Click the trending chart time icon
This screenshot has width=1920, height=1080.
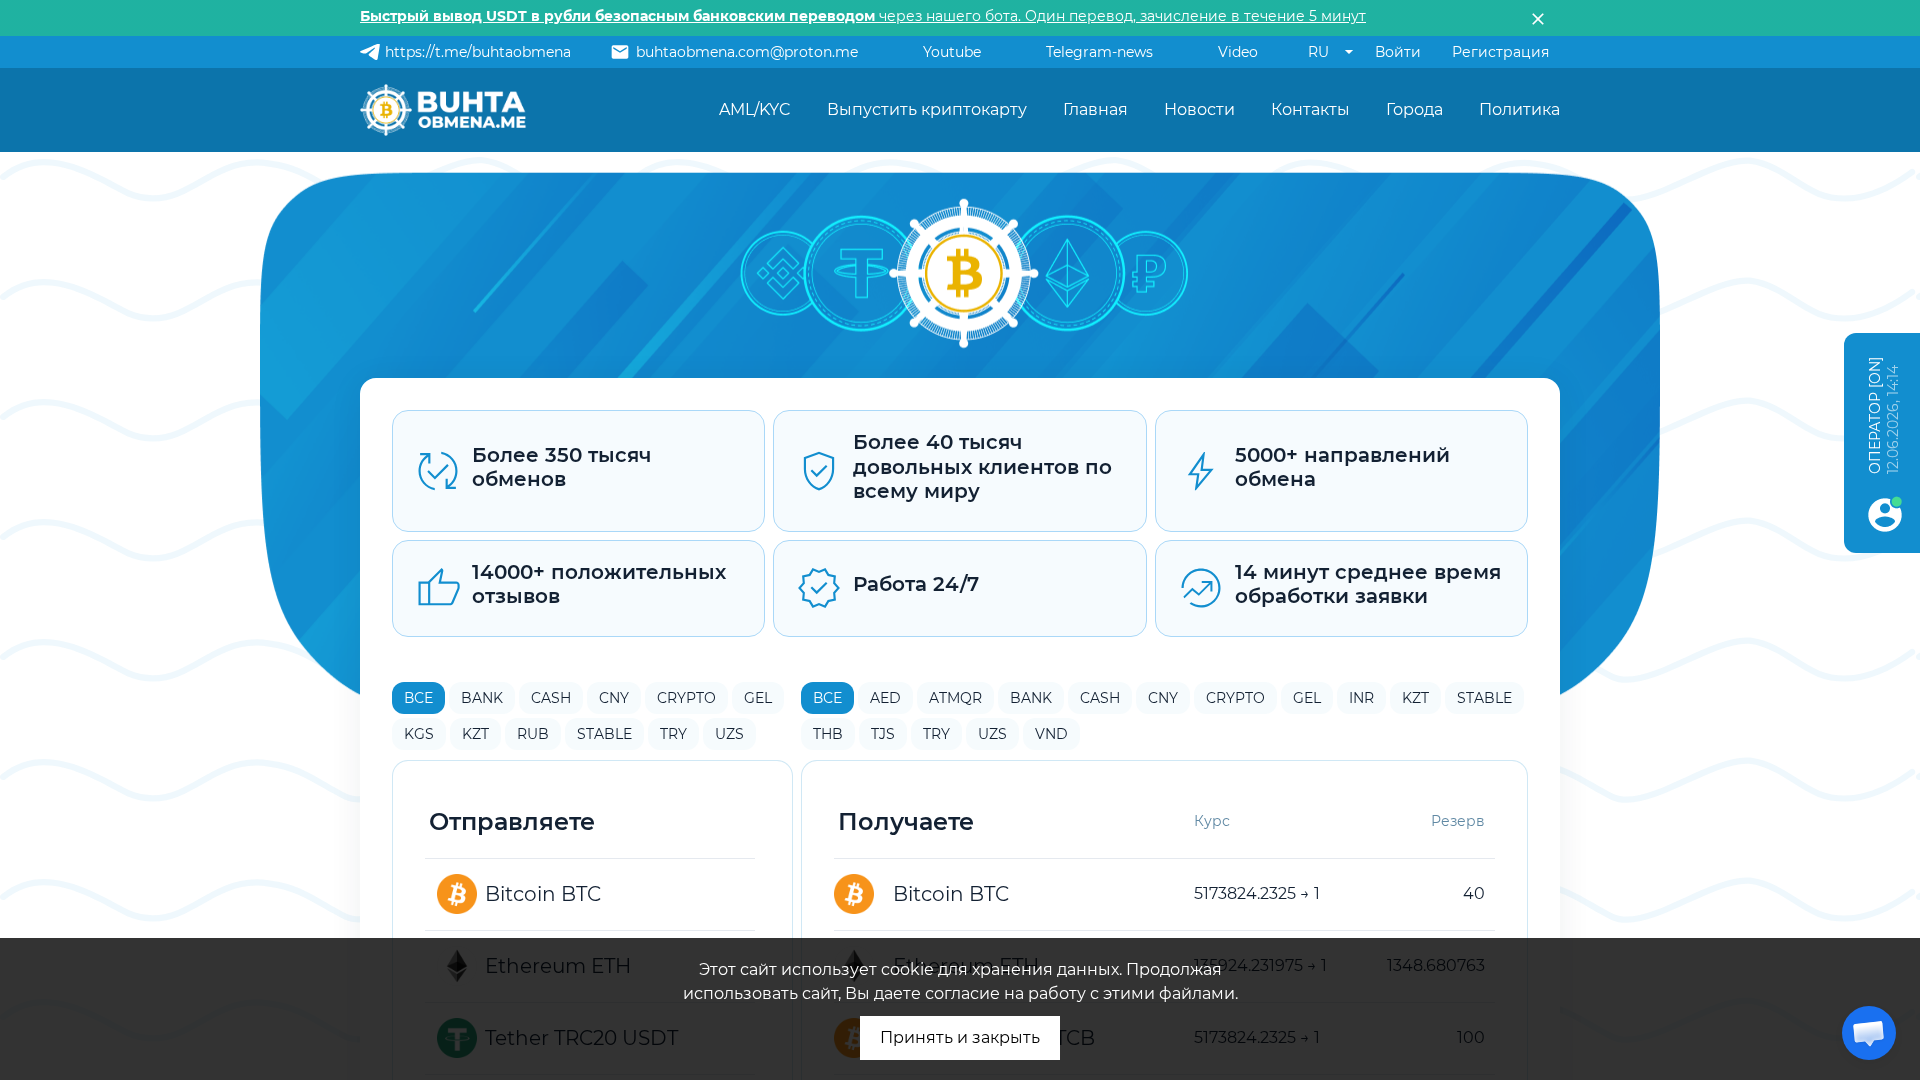click(x=1200, y=588)
